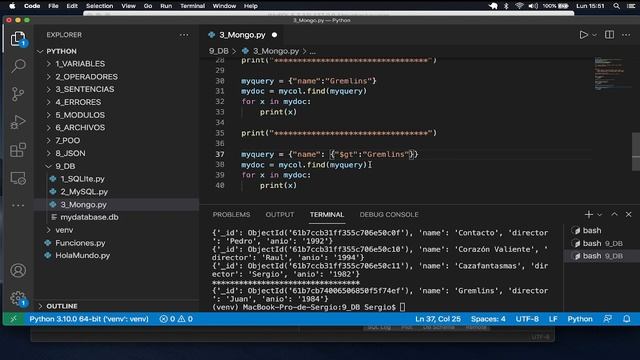Switch to the PROBLEMS panel tab
Viewport: 640px width, 360px height.
tap(231, 215)
